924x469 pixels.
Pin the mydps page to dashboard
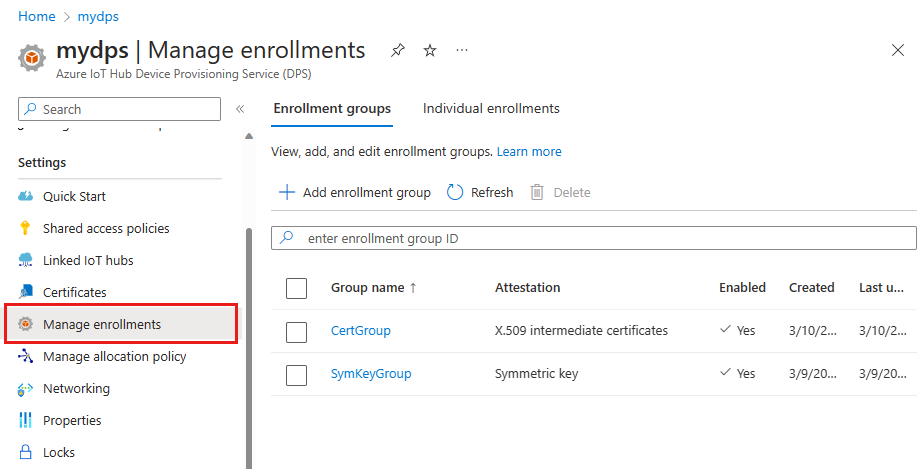pyautogui.click(x=398, y=50)
